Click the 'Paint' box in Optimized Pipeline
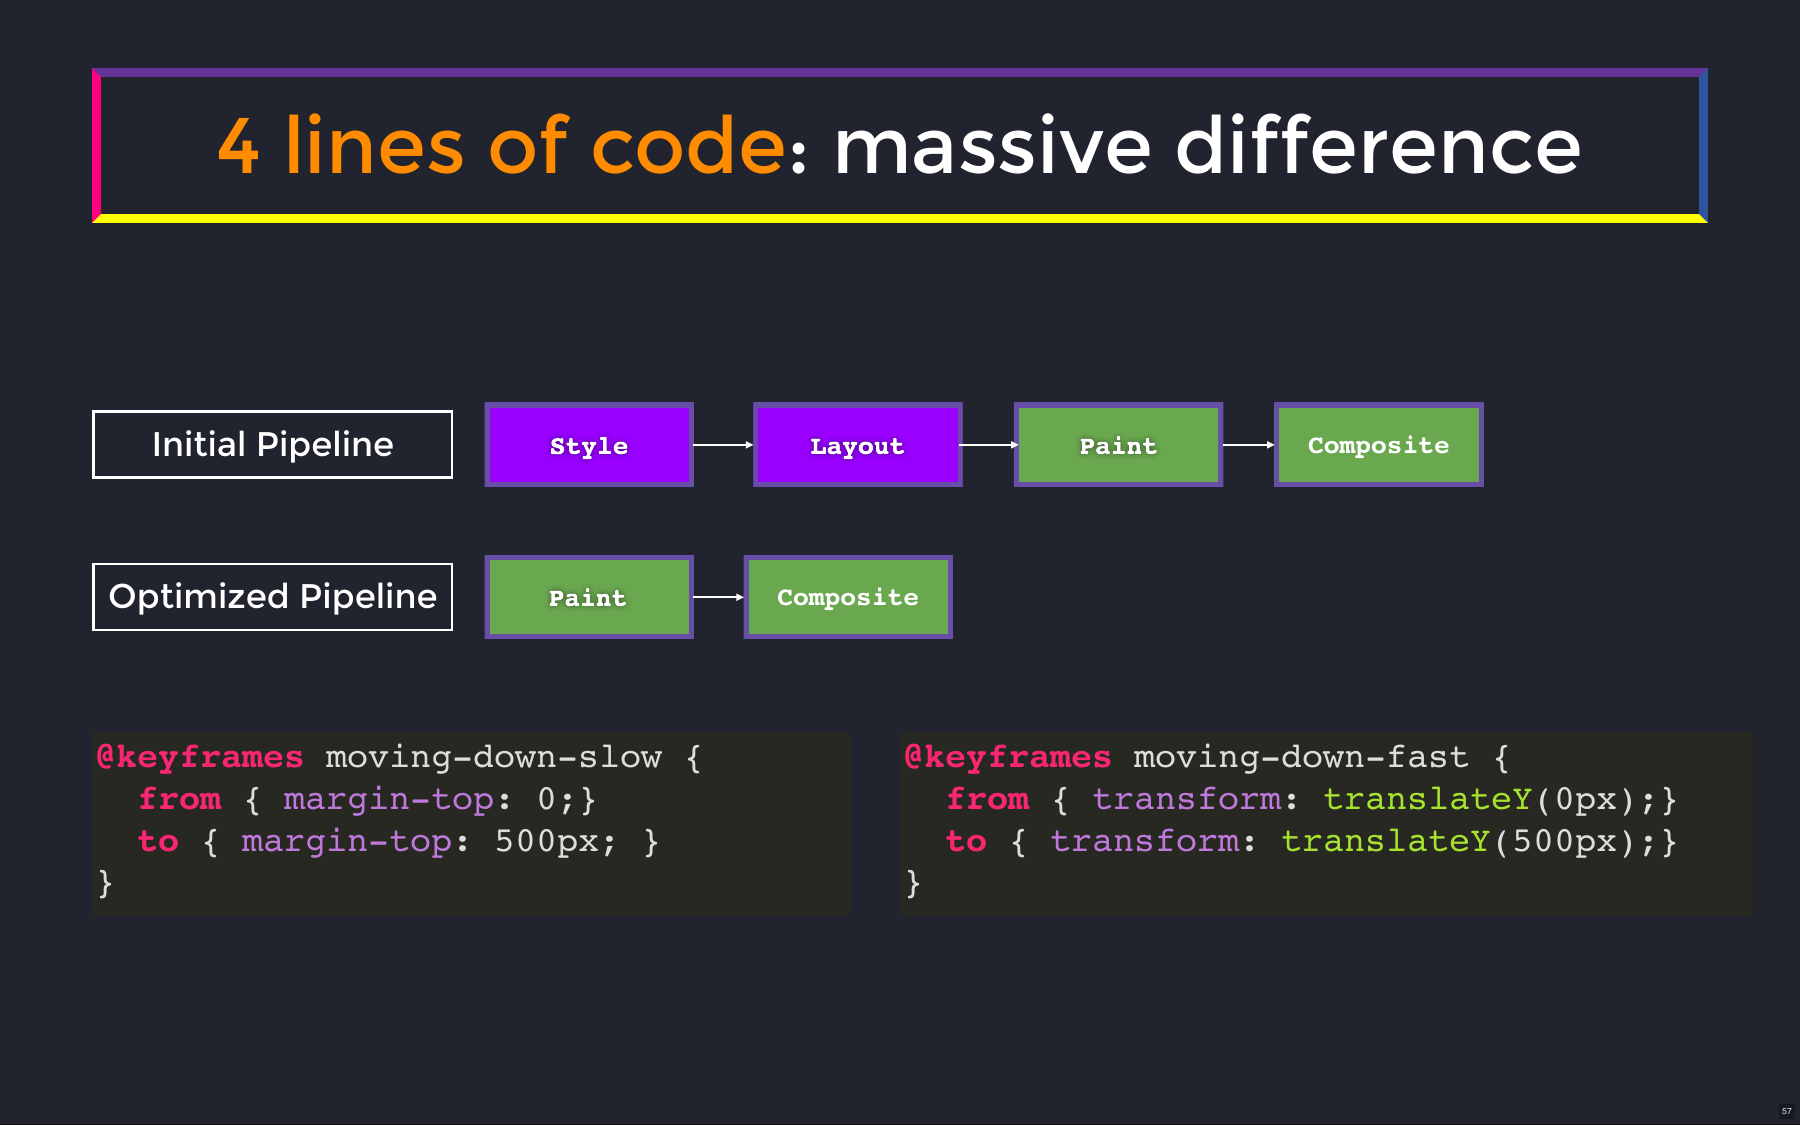This screenshot has height=1125, width=1800. 589,597
